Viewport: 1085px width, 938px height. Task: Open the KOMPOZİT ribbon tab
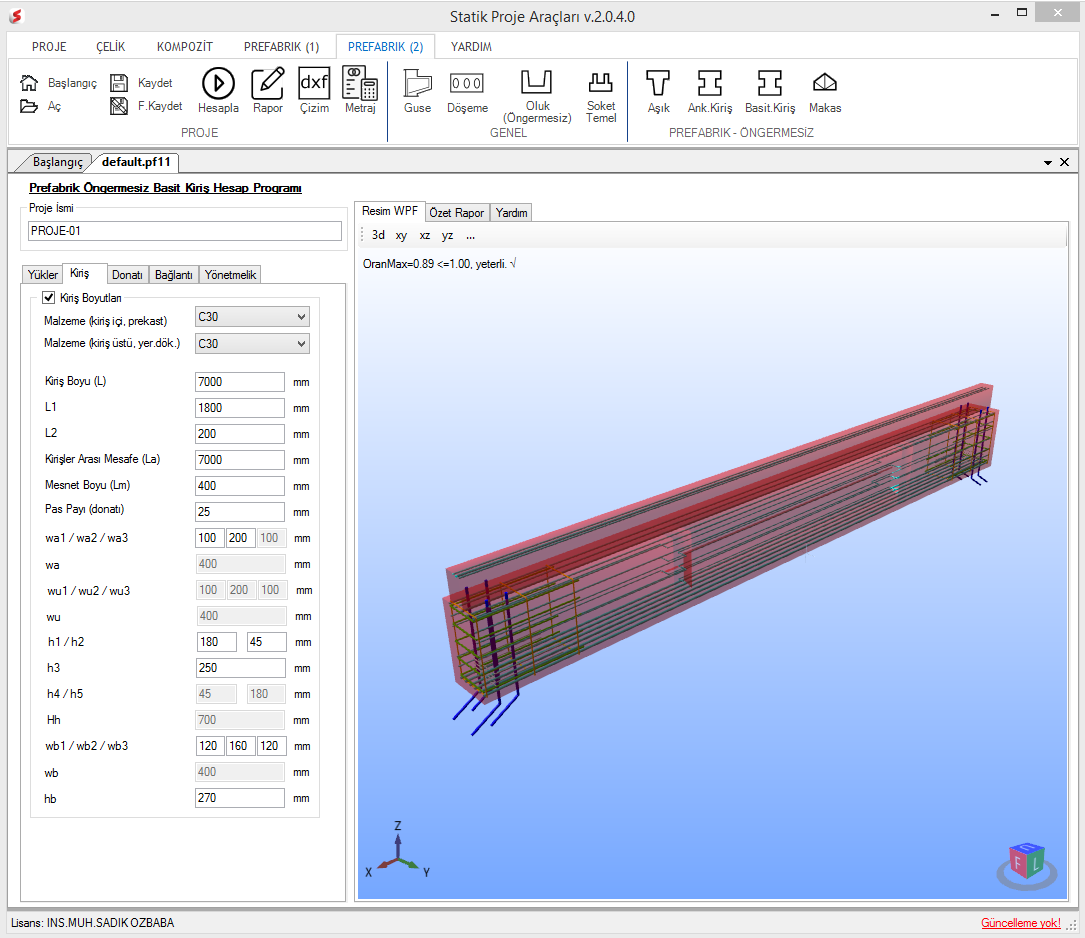[185, 47]
